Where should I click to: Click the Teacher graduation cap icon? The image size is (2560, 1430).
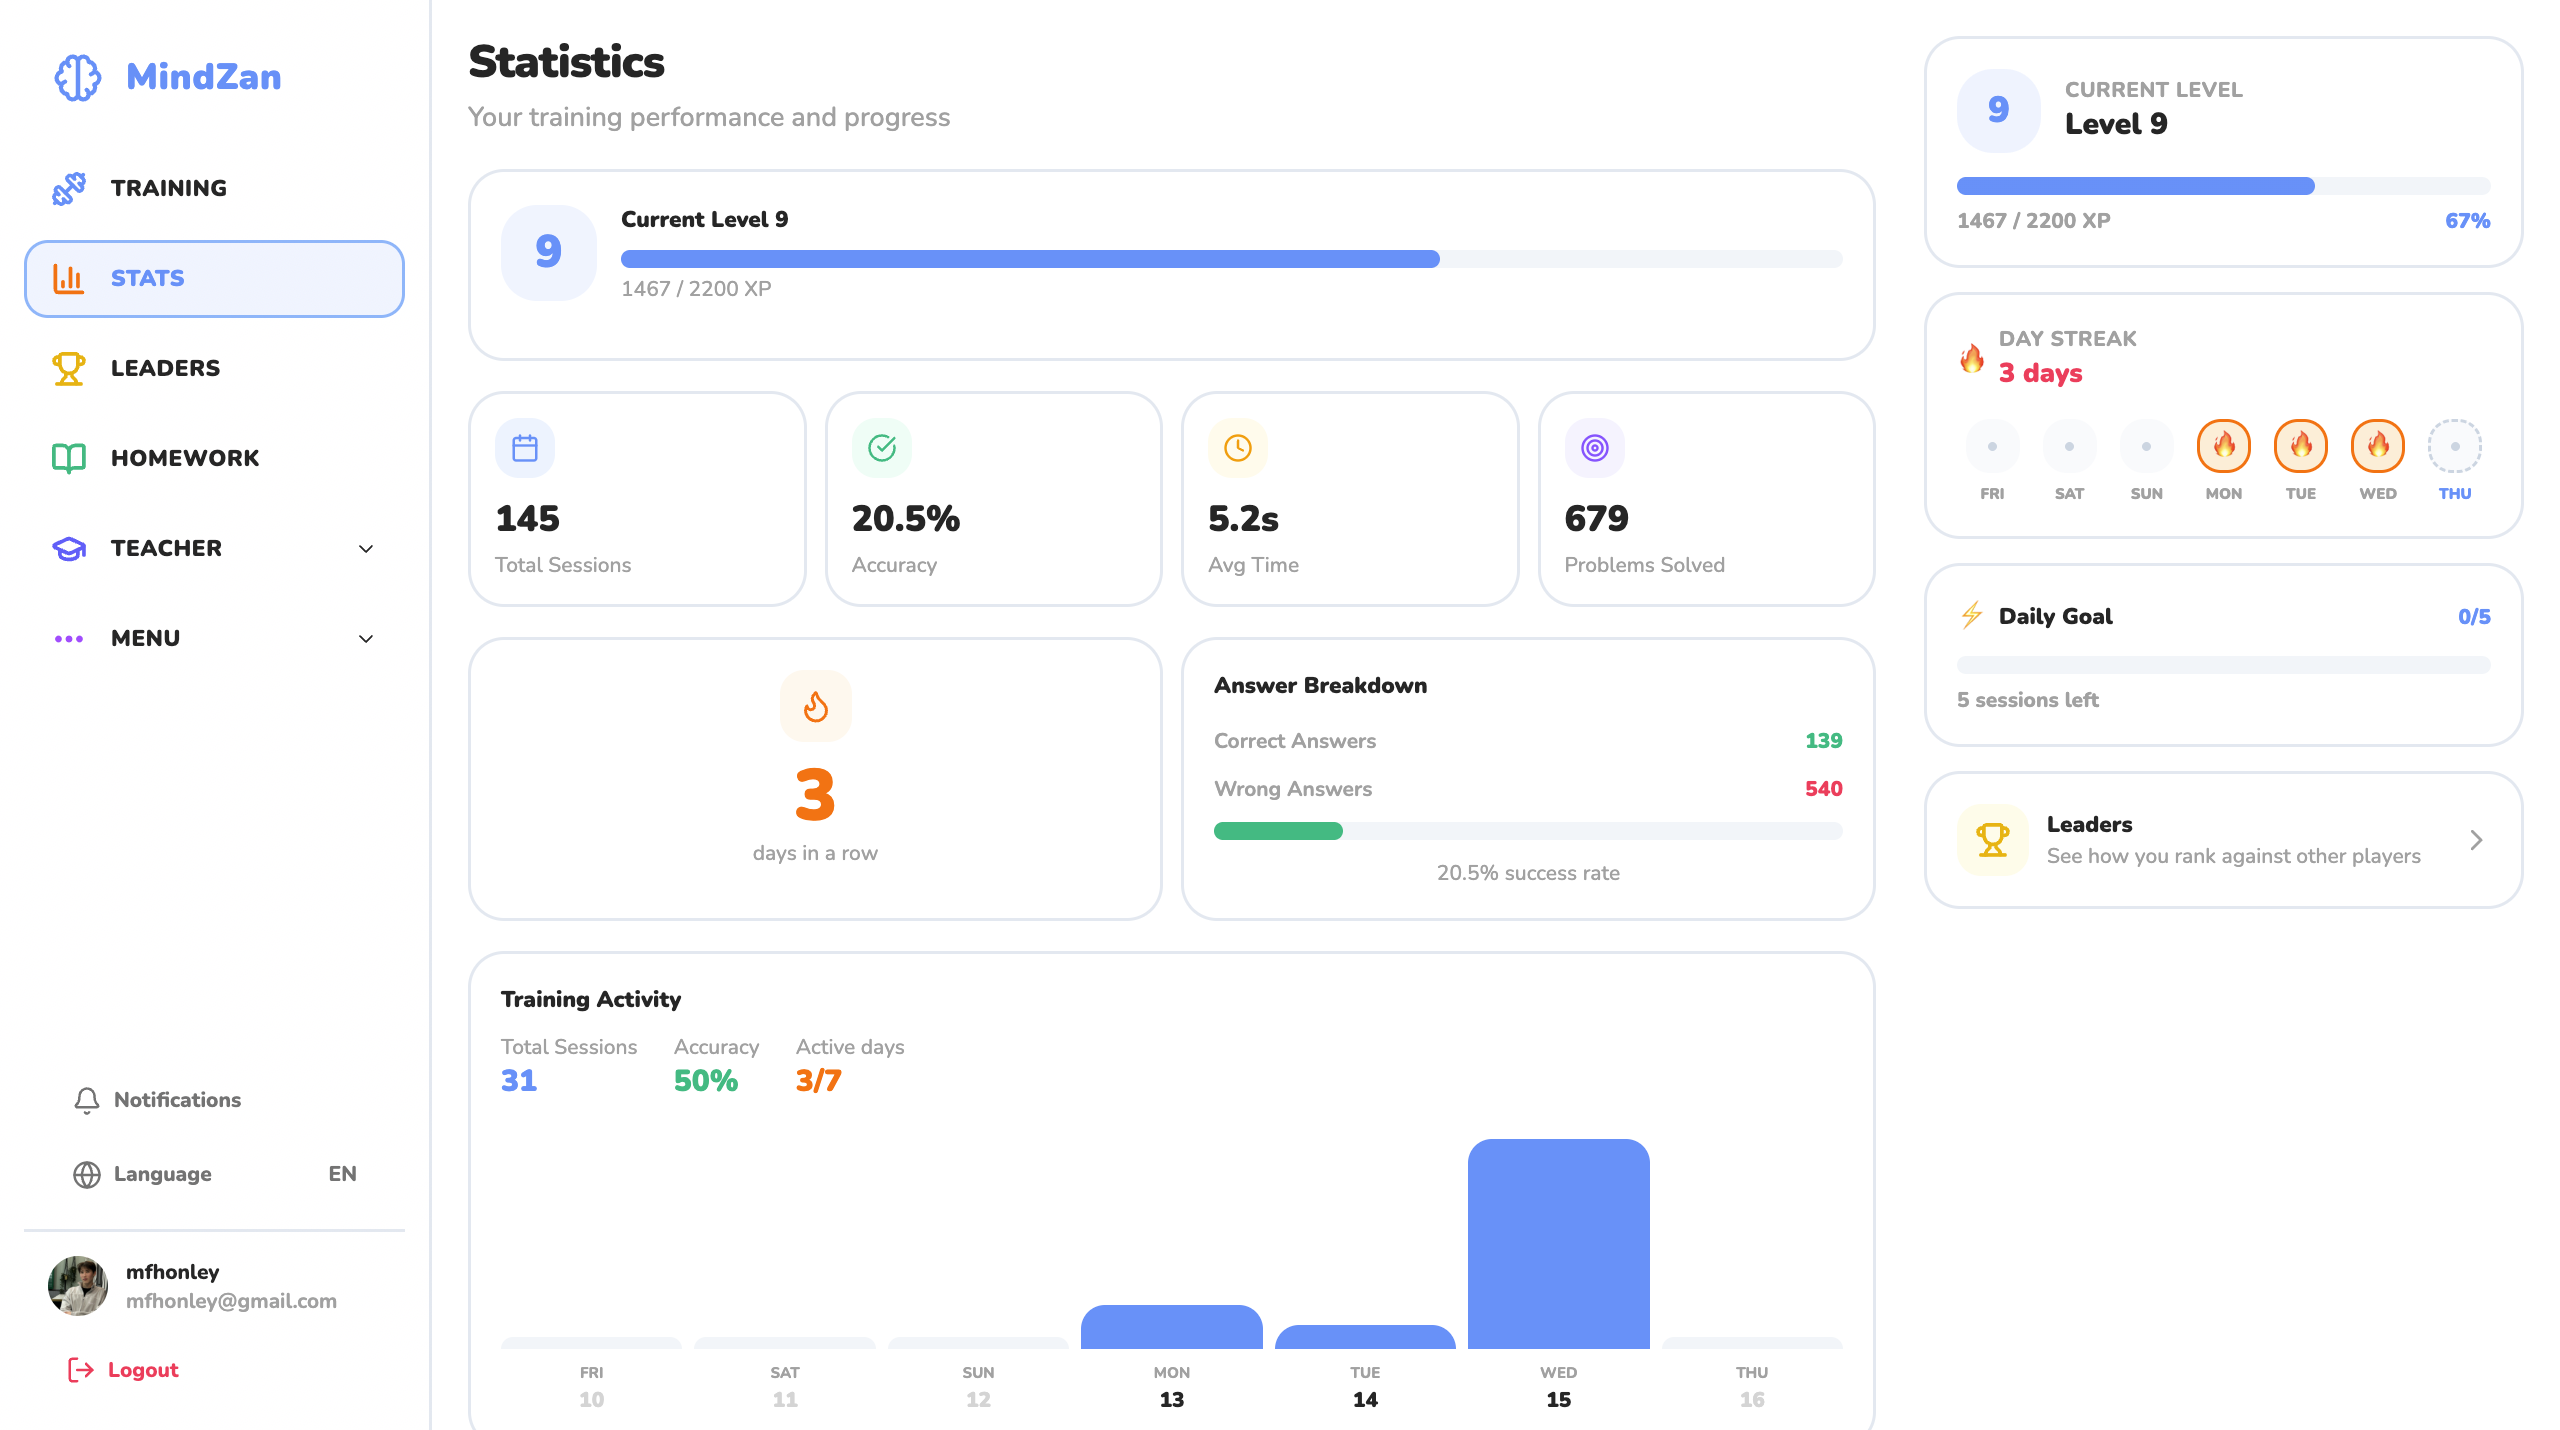pos(68,548)
